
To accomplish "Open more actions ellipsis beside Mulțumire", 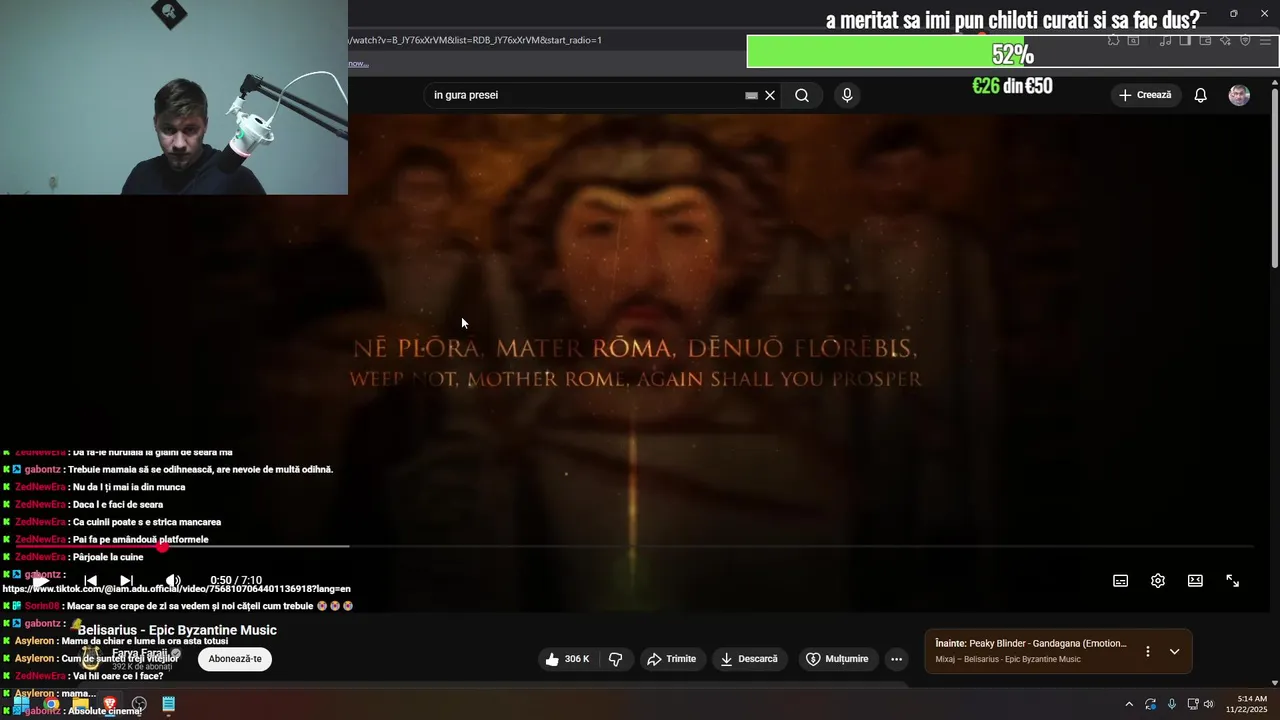I will click(897, 659).
